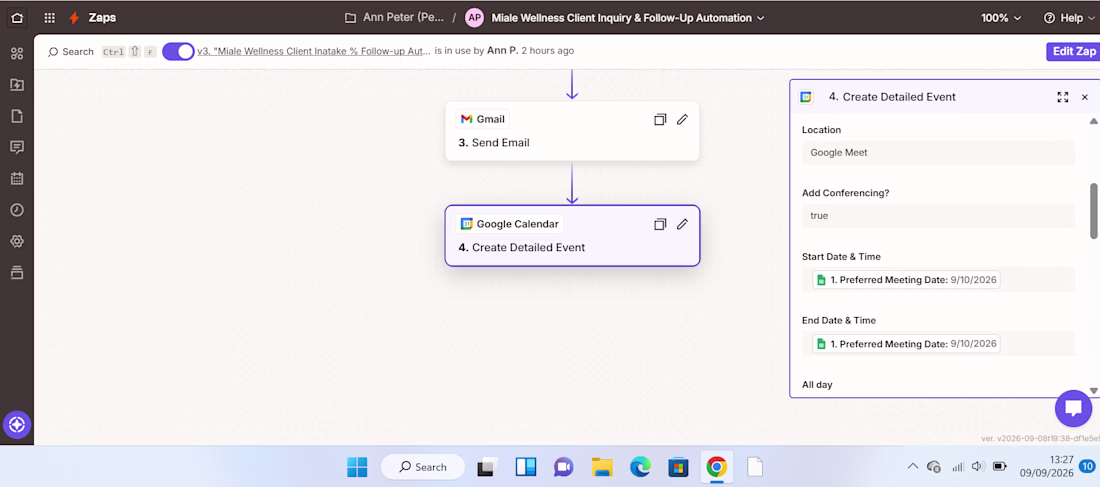Open File Explorer from the taskbar
This screenshot has height=487, width=1100.
(602, 467)
